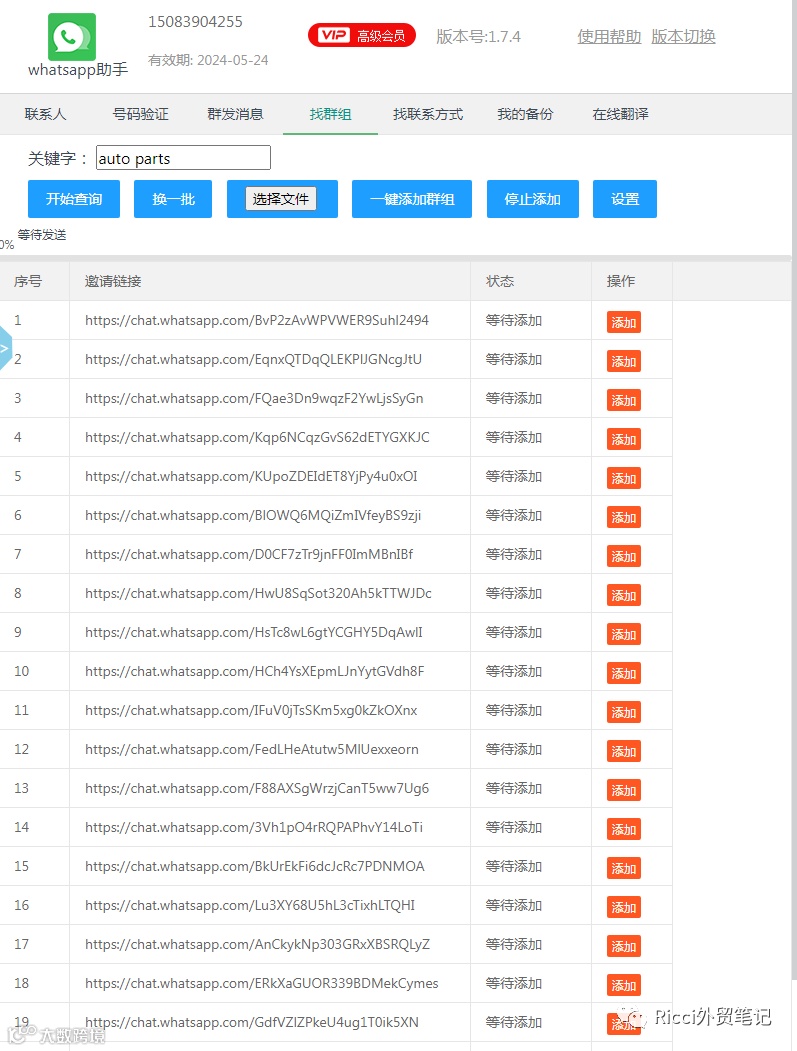Open the 使用帮助 link

[609, 36]
